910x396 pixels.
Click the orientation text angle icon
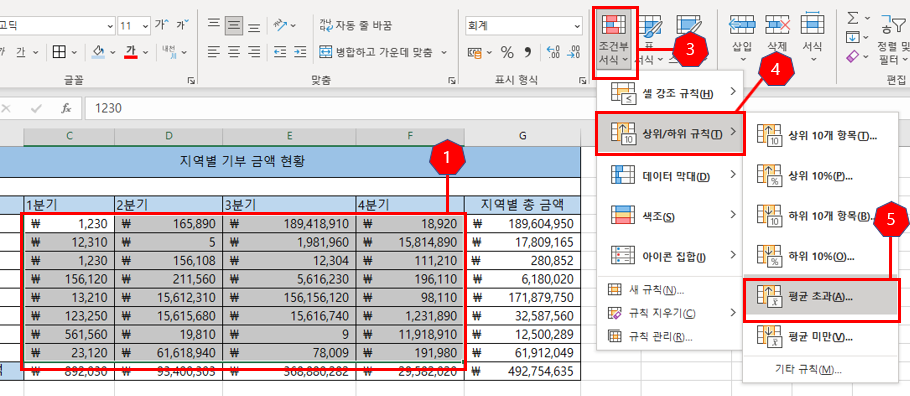point(281,25)
